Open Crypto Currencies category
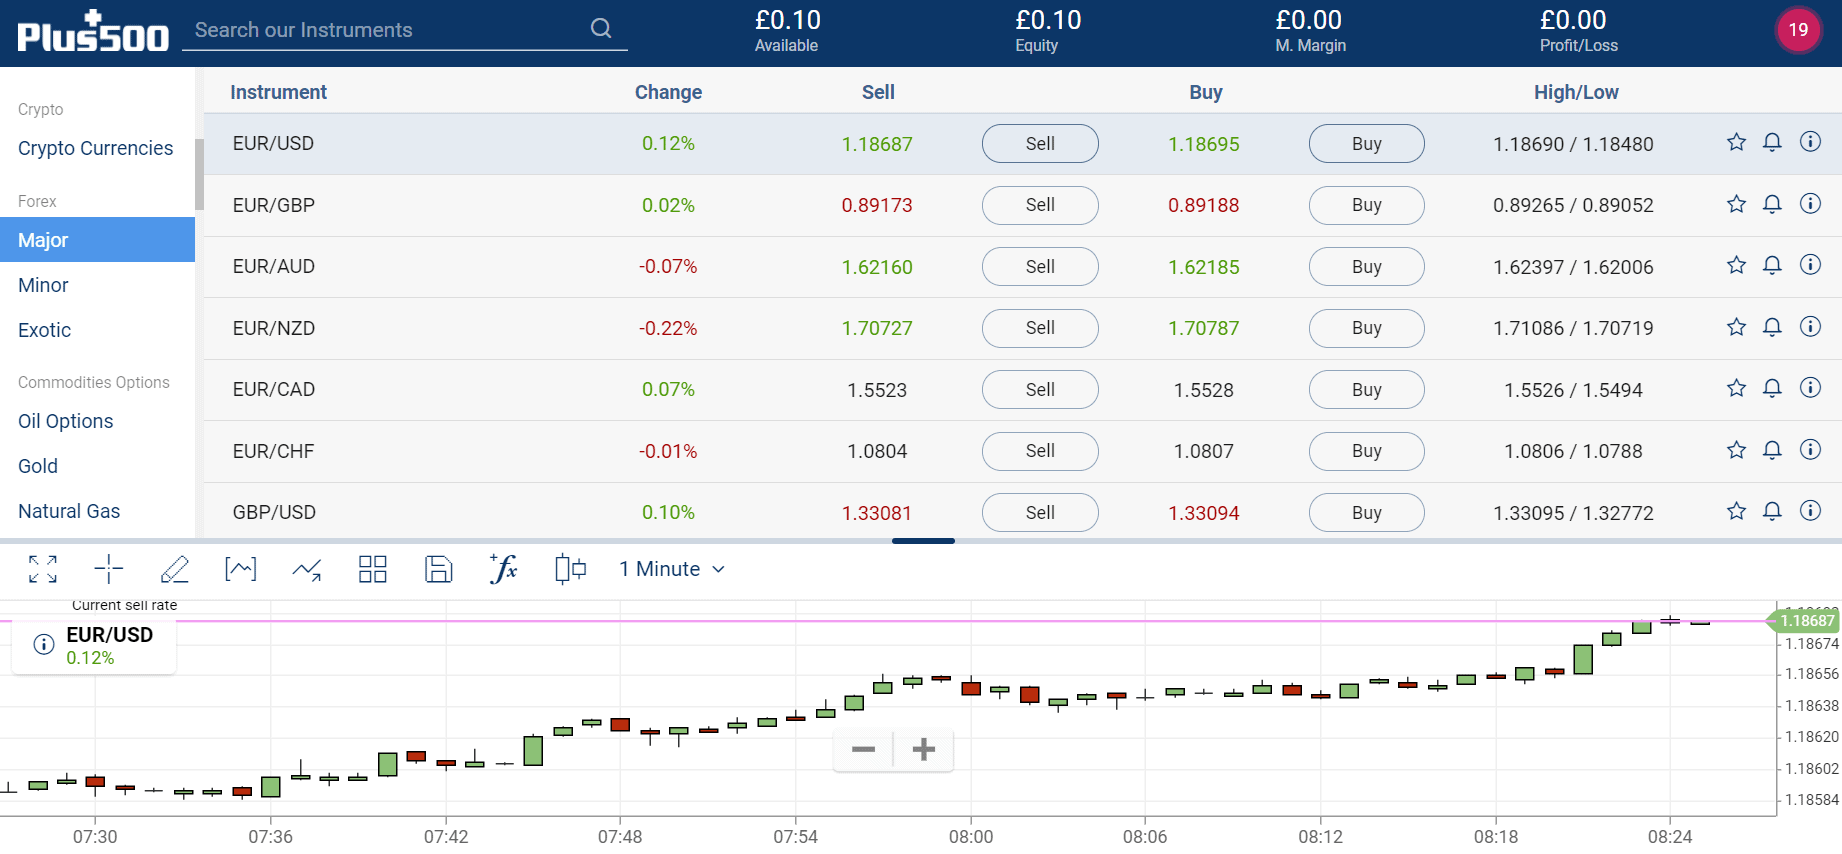 tap(96, 148)
